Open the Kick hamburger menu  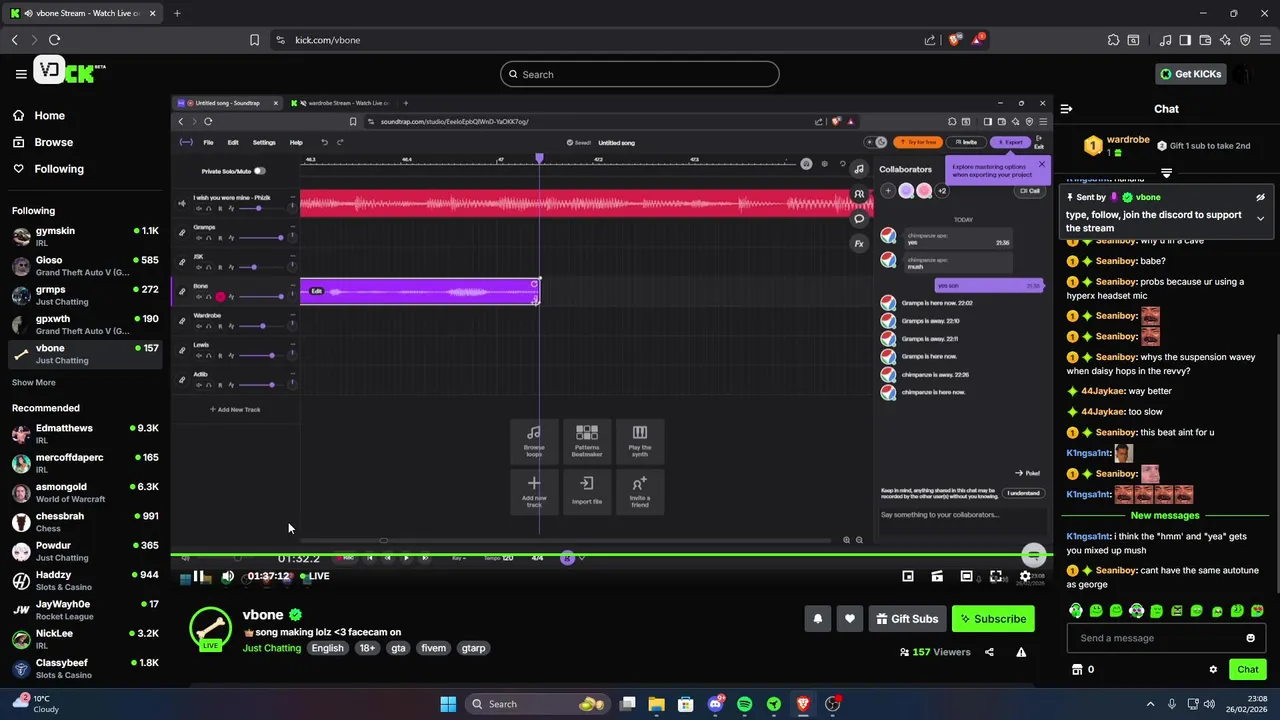click(x=21, y=74)
